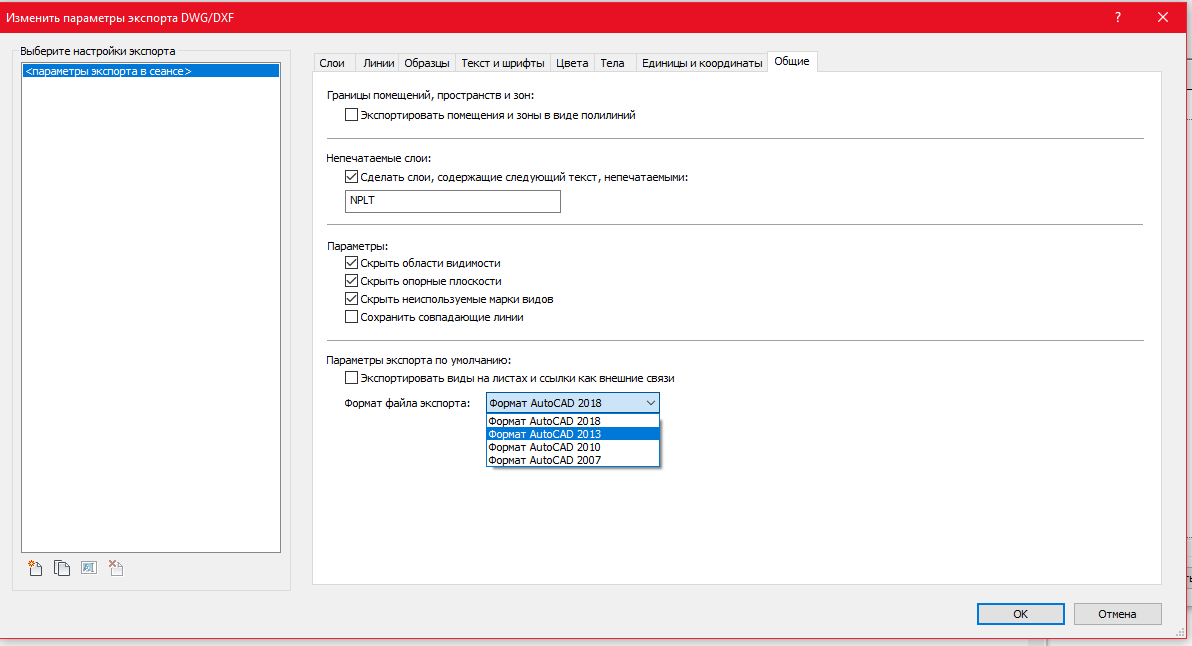This screenshot has height=646, width=1192.
Task: Enable exporting rooms and zones as polylines
Action: coord(351,115)
